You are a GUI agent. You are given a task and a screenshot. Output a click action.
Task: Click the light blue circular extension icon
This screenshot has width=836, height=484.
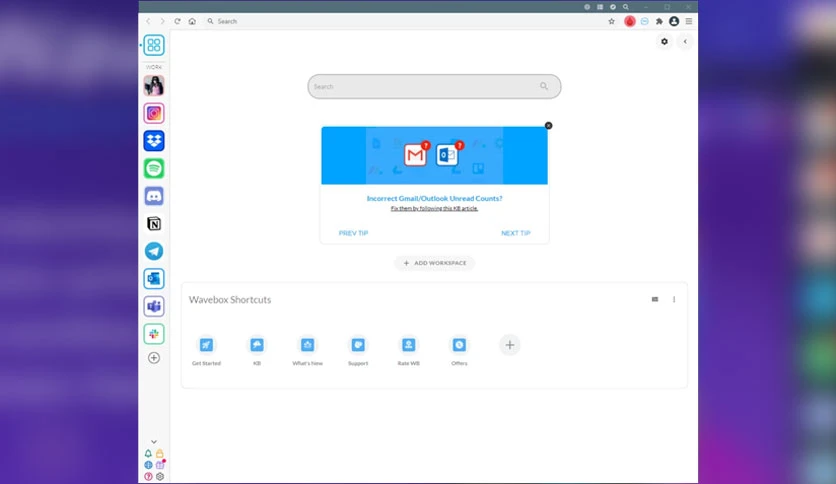[x=645, y=21]
